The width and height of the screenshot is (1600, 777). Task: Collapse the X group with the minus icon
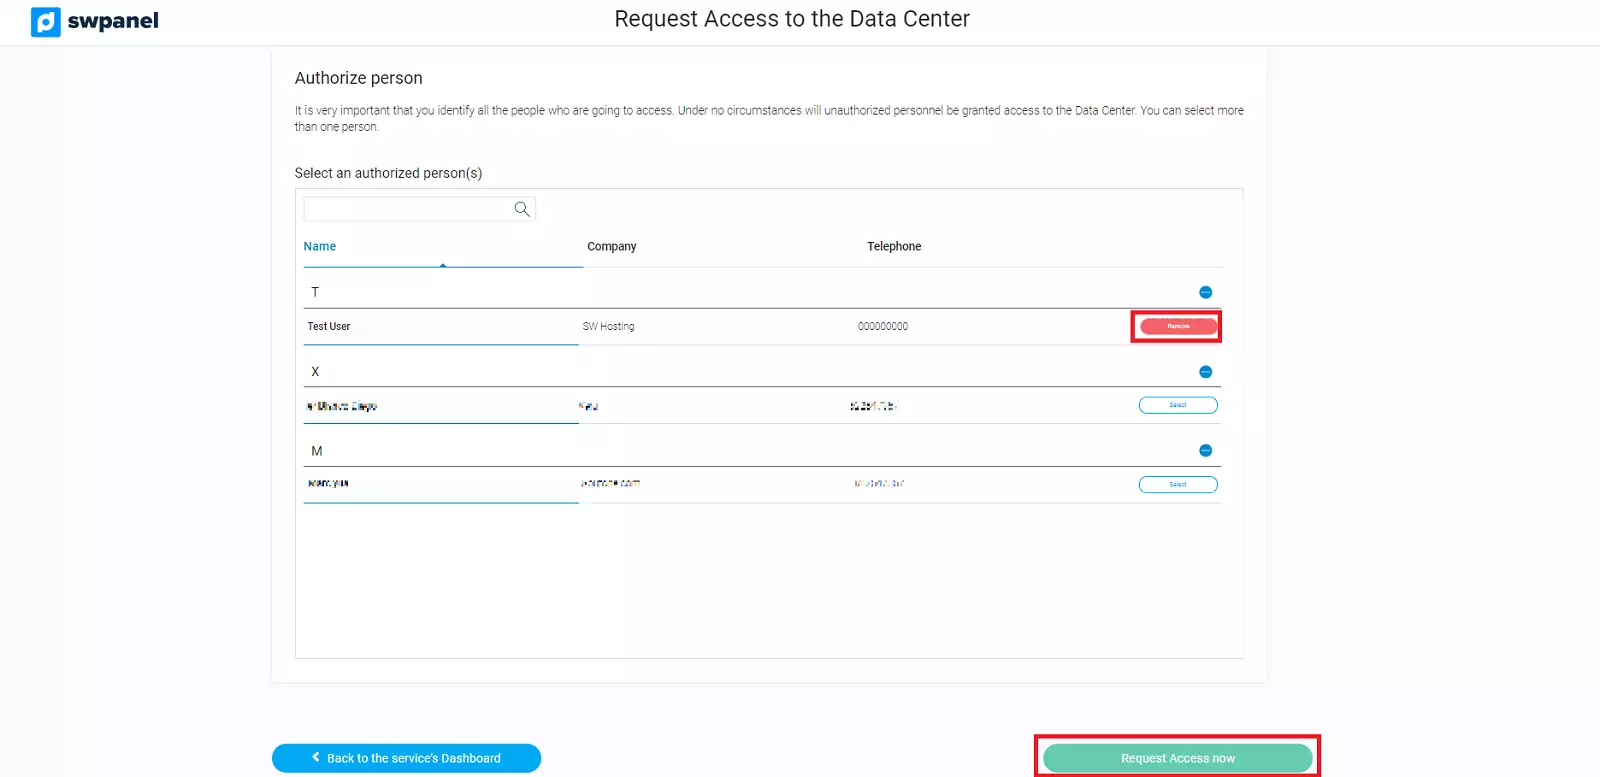[x=1205, y=372]
